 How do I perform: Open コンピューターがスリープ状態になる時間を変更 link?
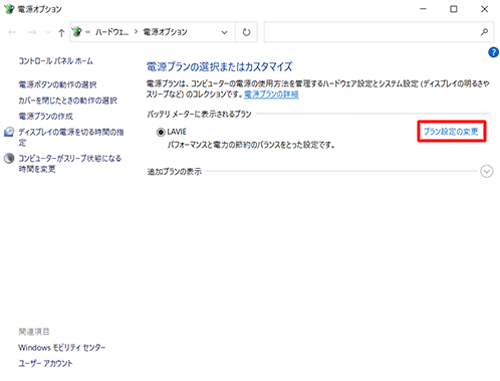[x=70, y=163]
